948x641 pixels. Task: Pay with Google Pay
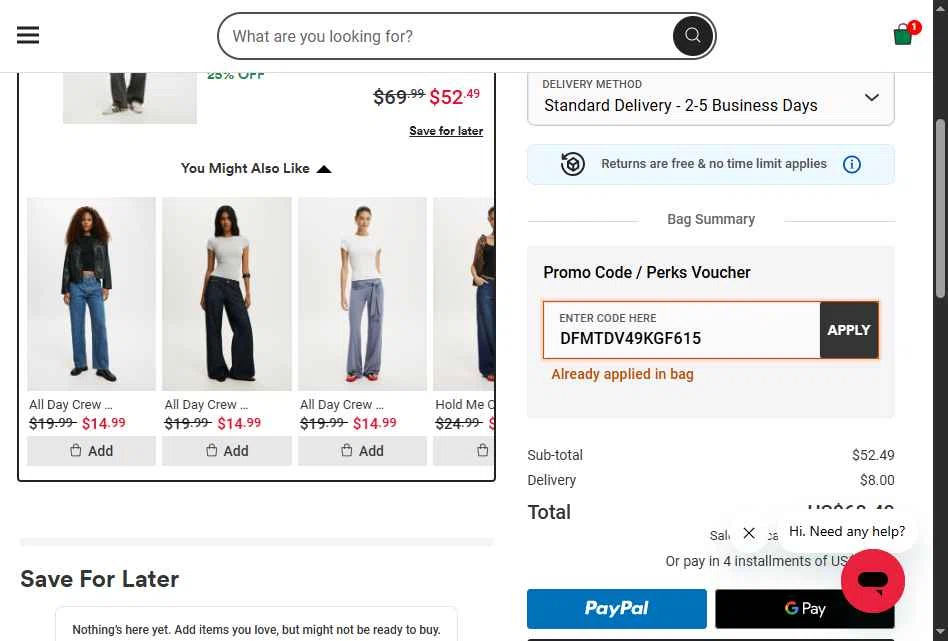click(x=804, y=608)
